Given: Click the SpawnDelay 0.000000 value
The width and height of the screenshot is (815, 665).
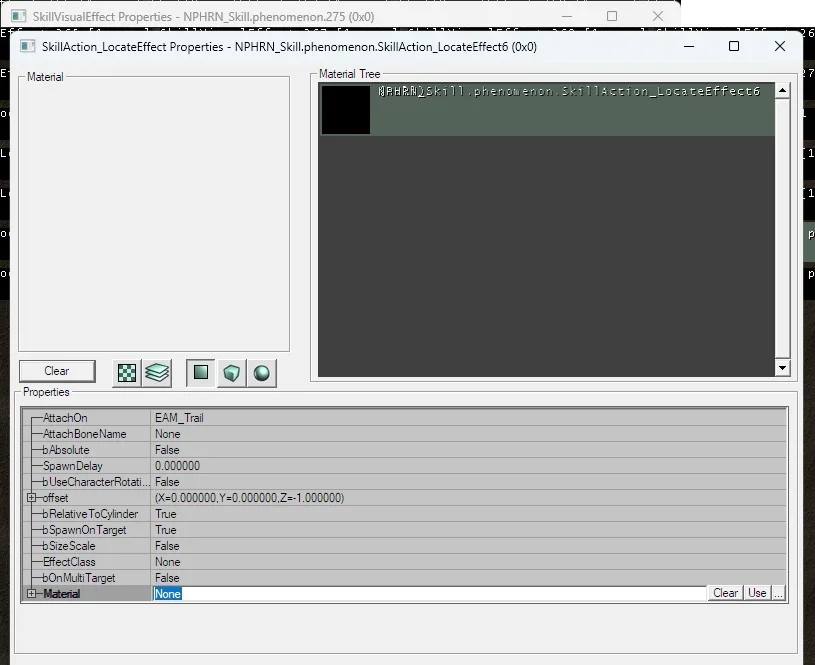Looking at the screenshot, I should (177, 466).
